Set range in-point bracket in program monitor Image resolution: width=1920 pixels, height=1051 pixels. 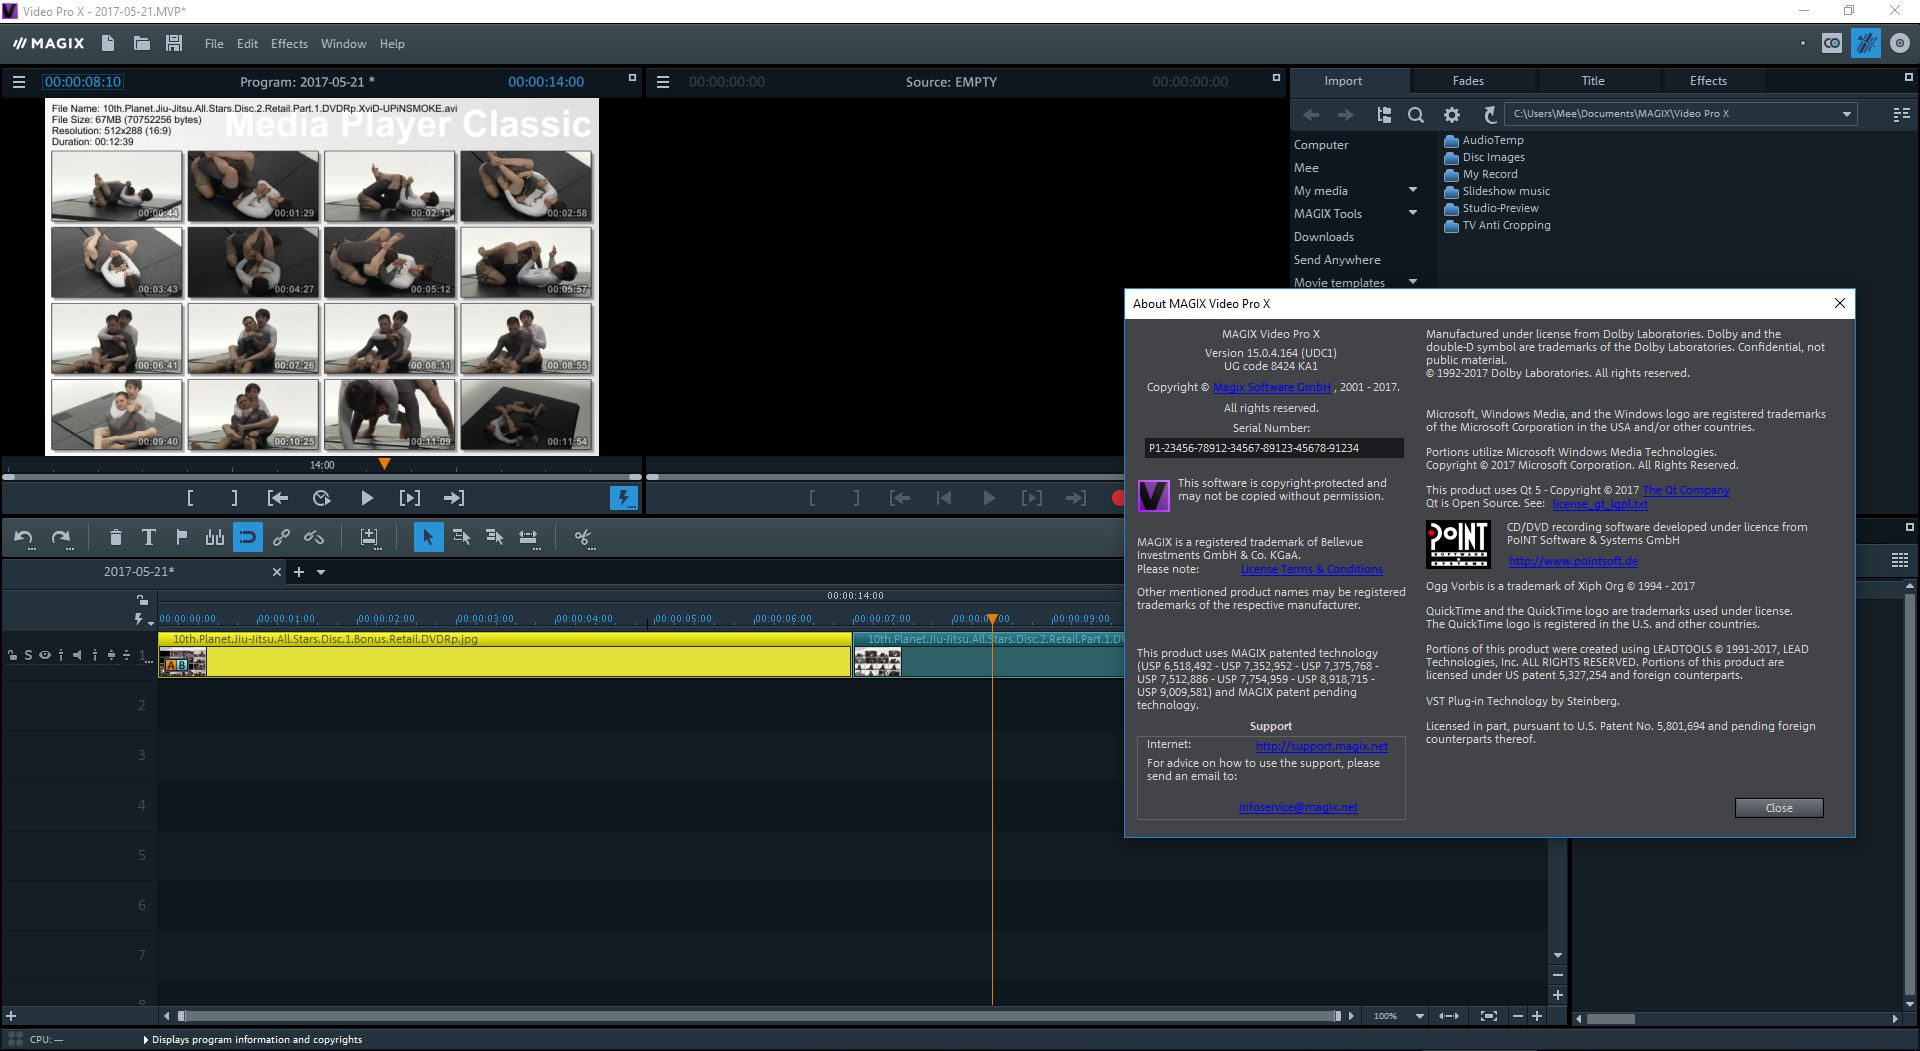[x=190, y=498]
